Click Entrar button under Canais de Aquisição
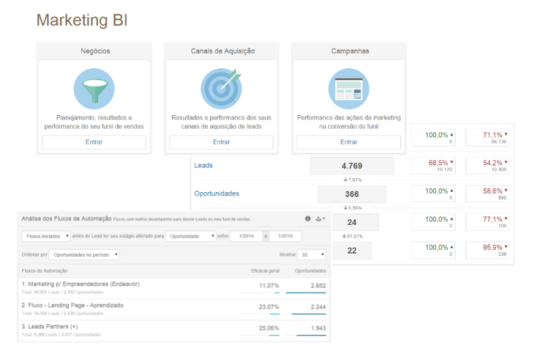The width and height of the screenshot is (535, 362). pyautogui.click(x=221, y=142)
